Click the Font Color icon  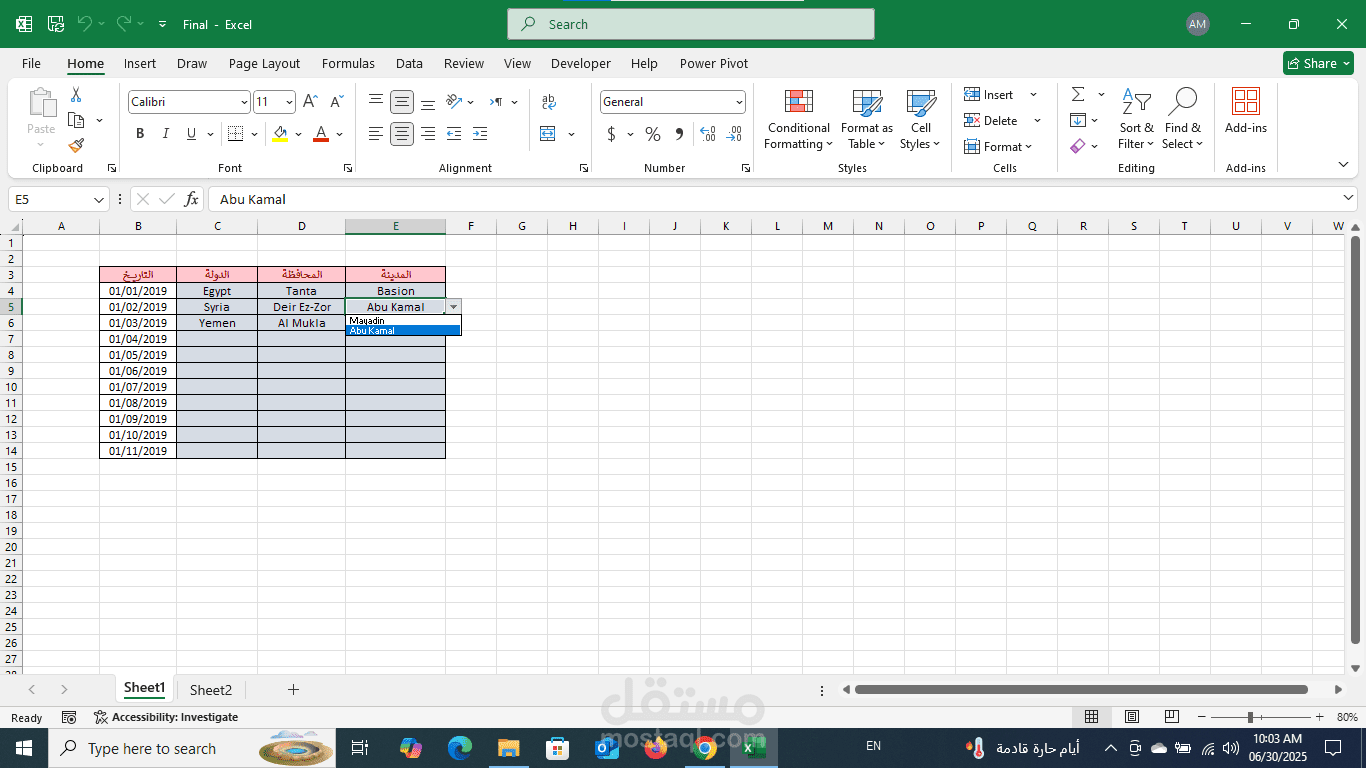point(321,134)
